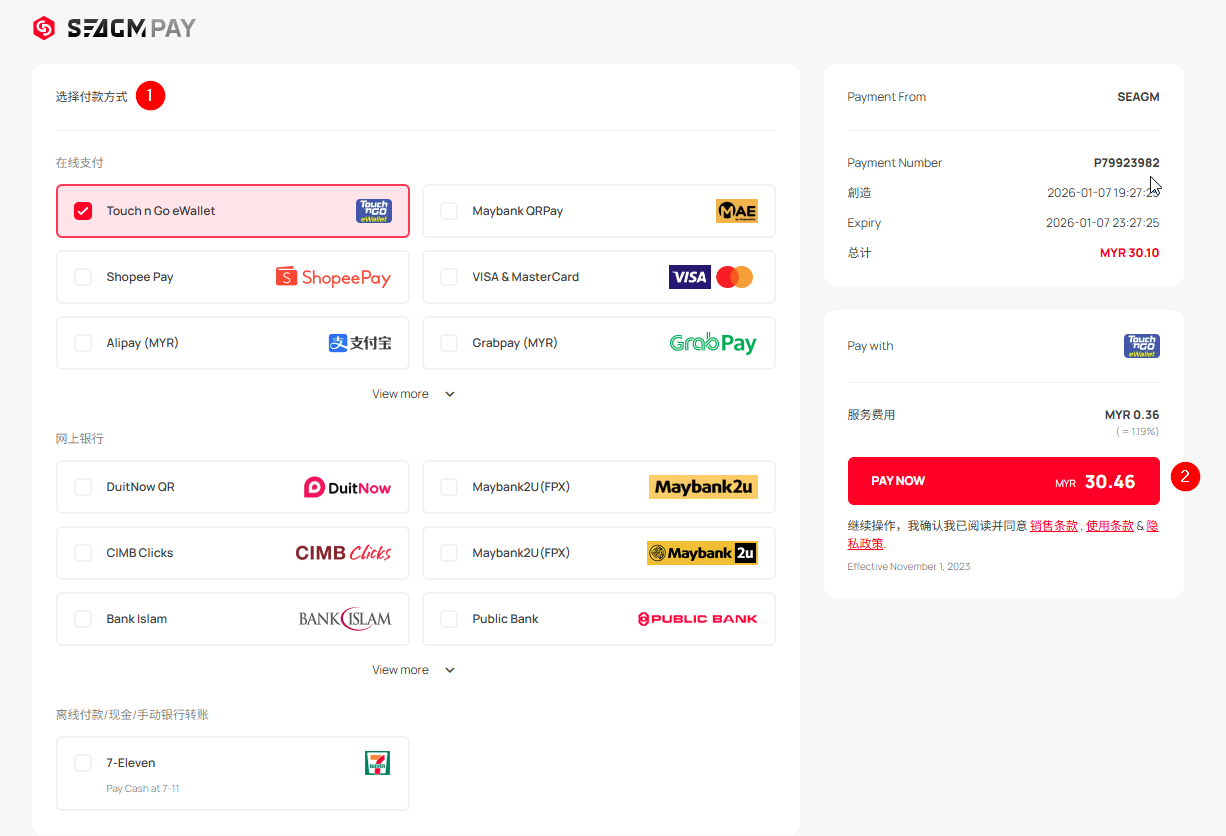The height and width of the screenshot is (836, 1226).
Task: Click the Payment Number P79923982
Action: coord(1126,163)
